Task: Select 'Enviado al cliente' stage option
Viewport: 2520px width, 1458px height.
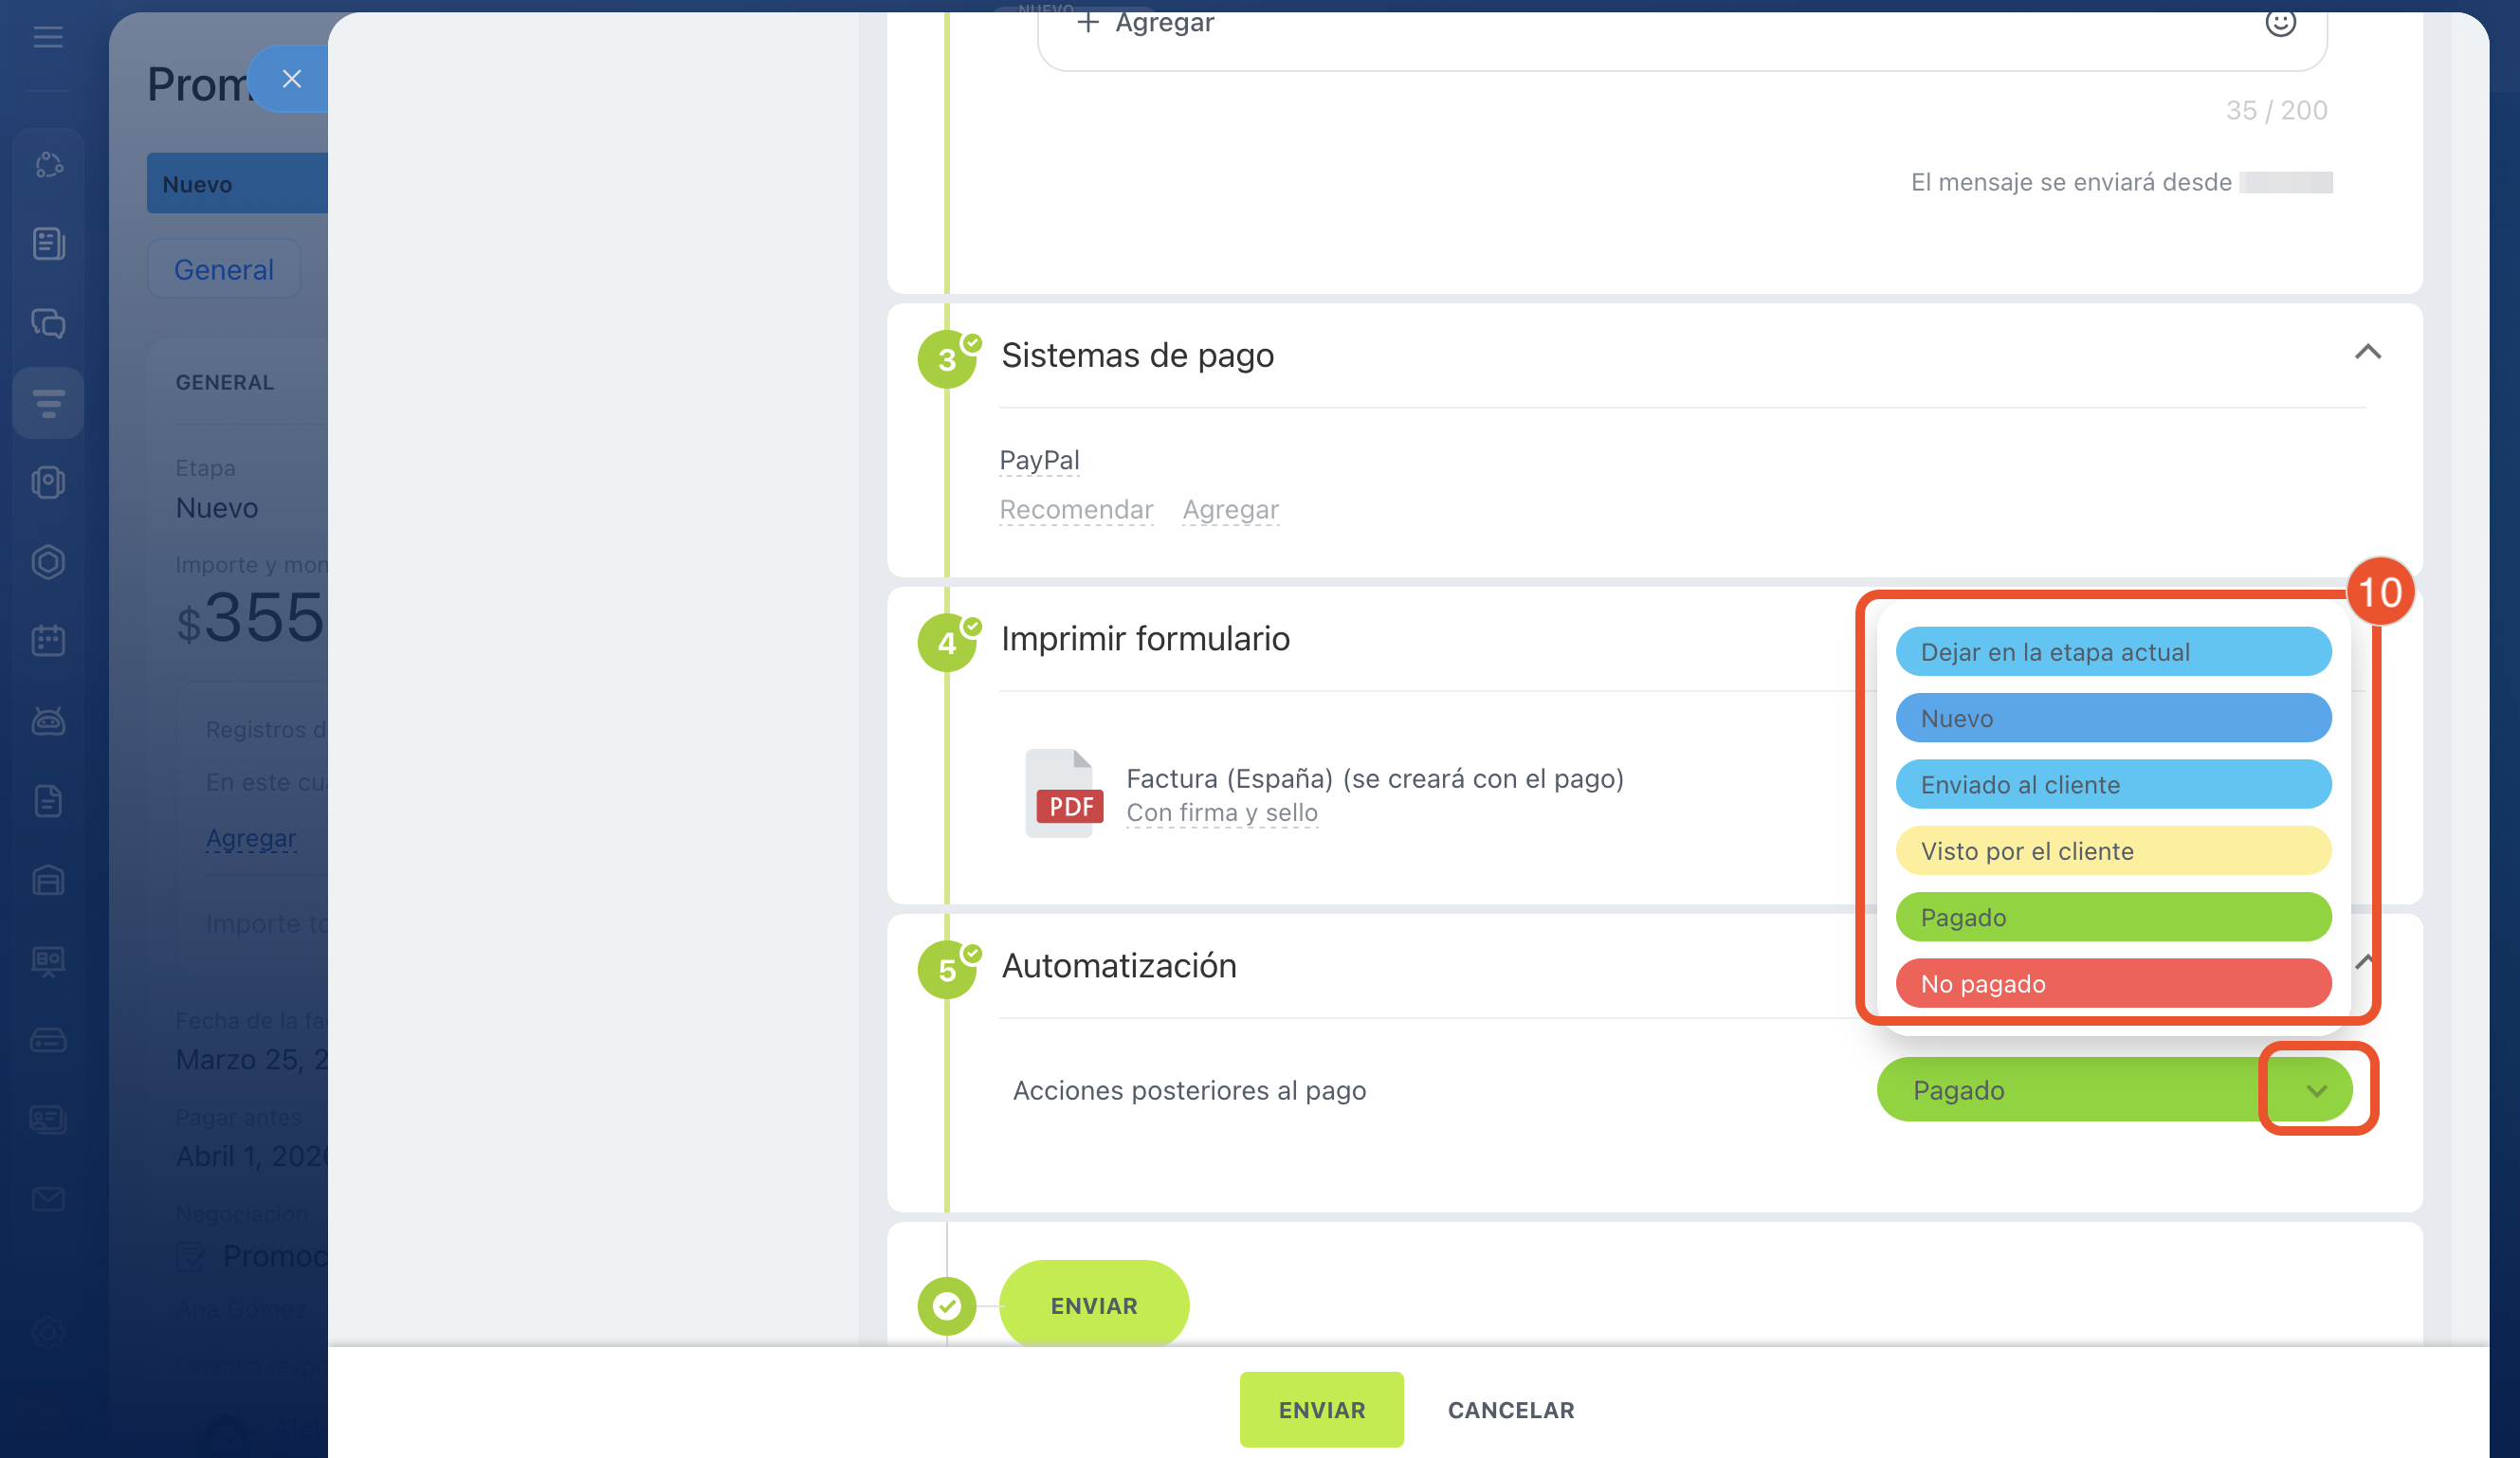Action: pyautogui.click(x=2112, y=785)
